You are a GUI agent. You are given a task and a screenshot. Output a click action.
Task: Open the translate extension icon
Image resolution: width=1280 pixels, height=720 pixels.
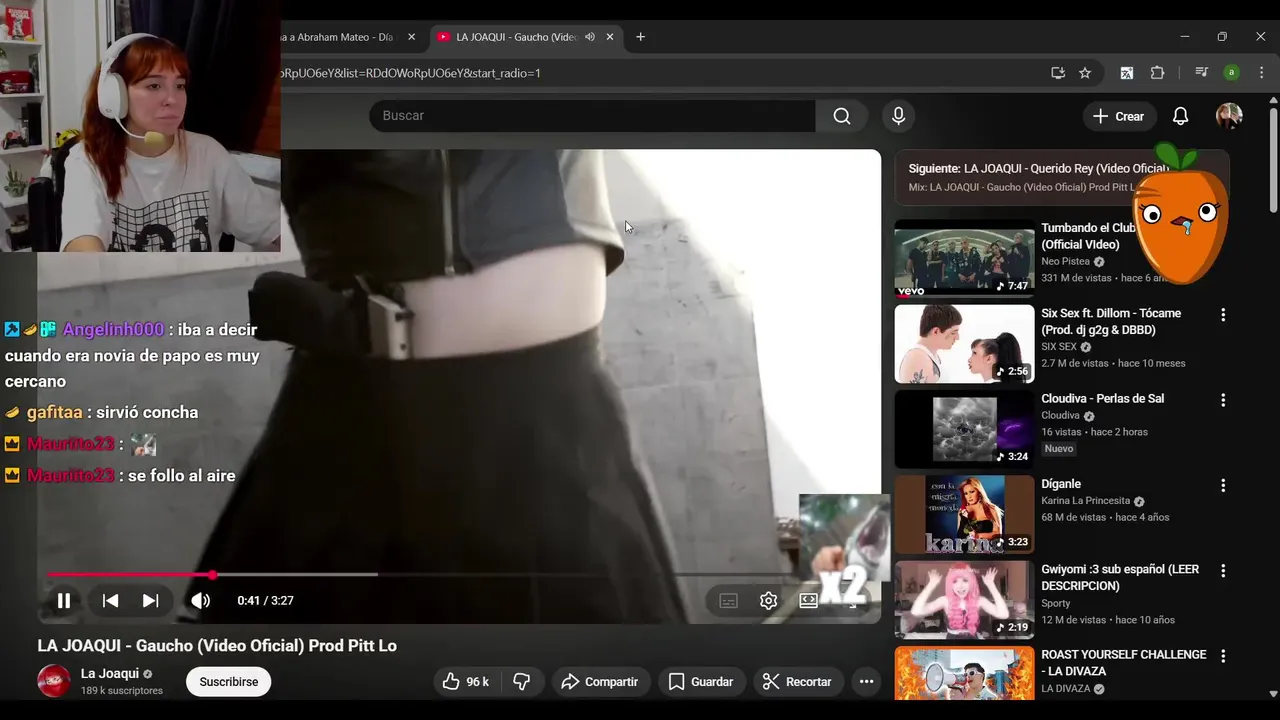pyautogui.click(x=1127, y=73)
